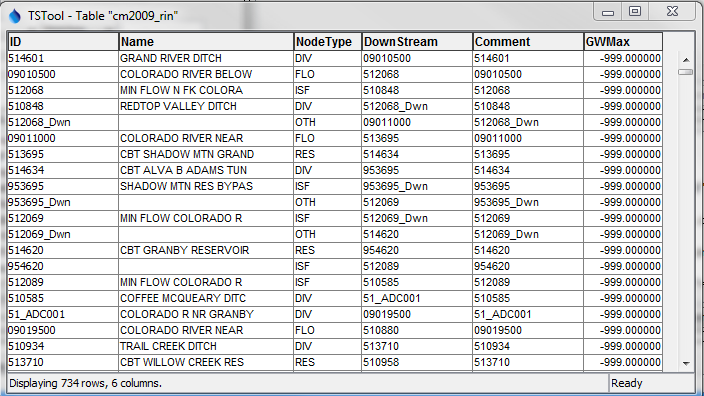Click name cell CBT WILLOW CREEK RES
Screen dimensions: 704x396
tap(206, 362)
